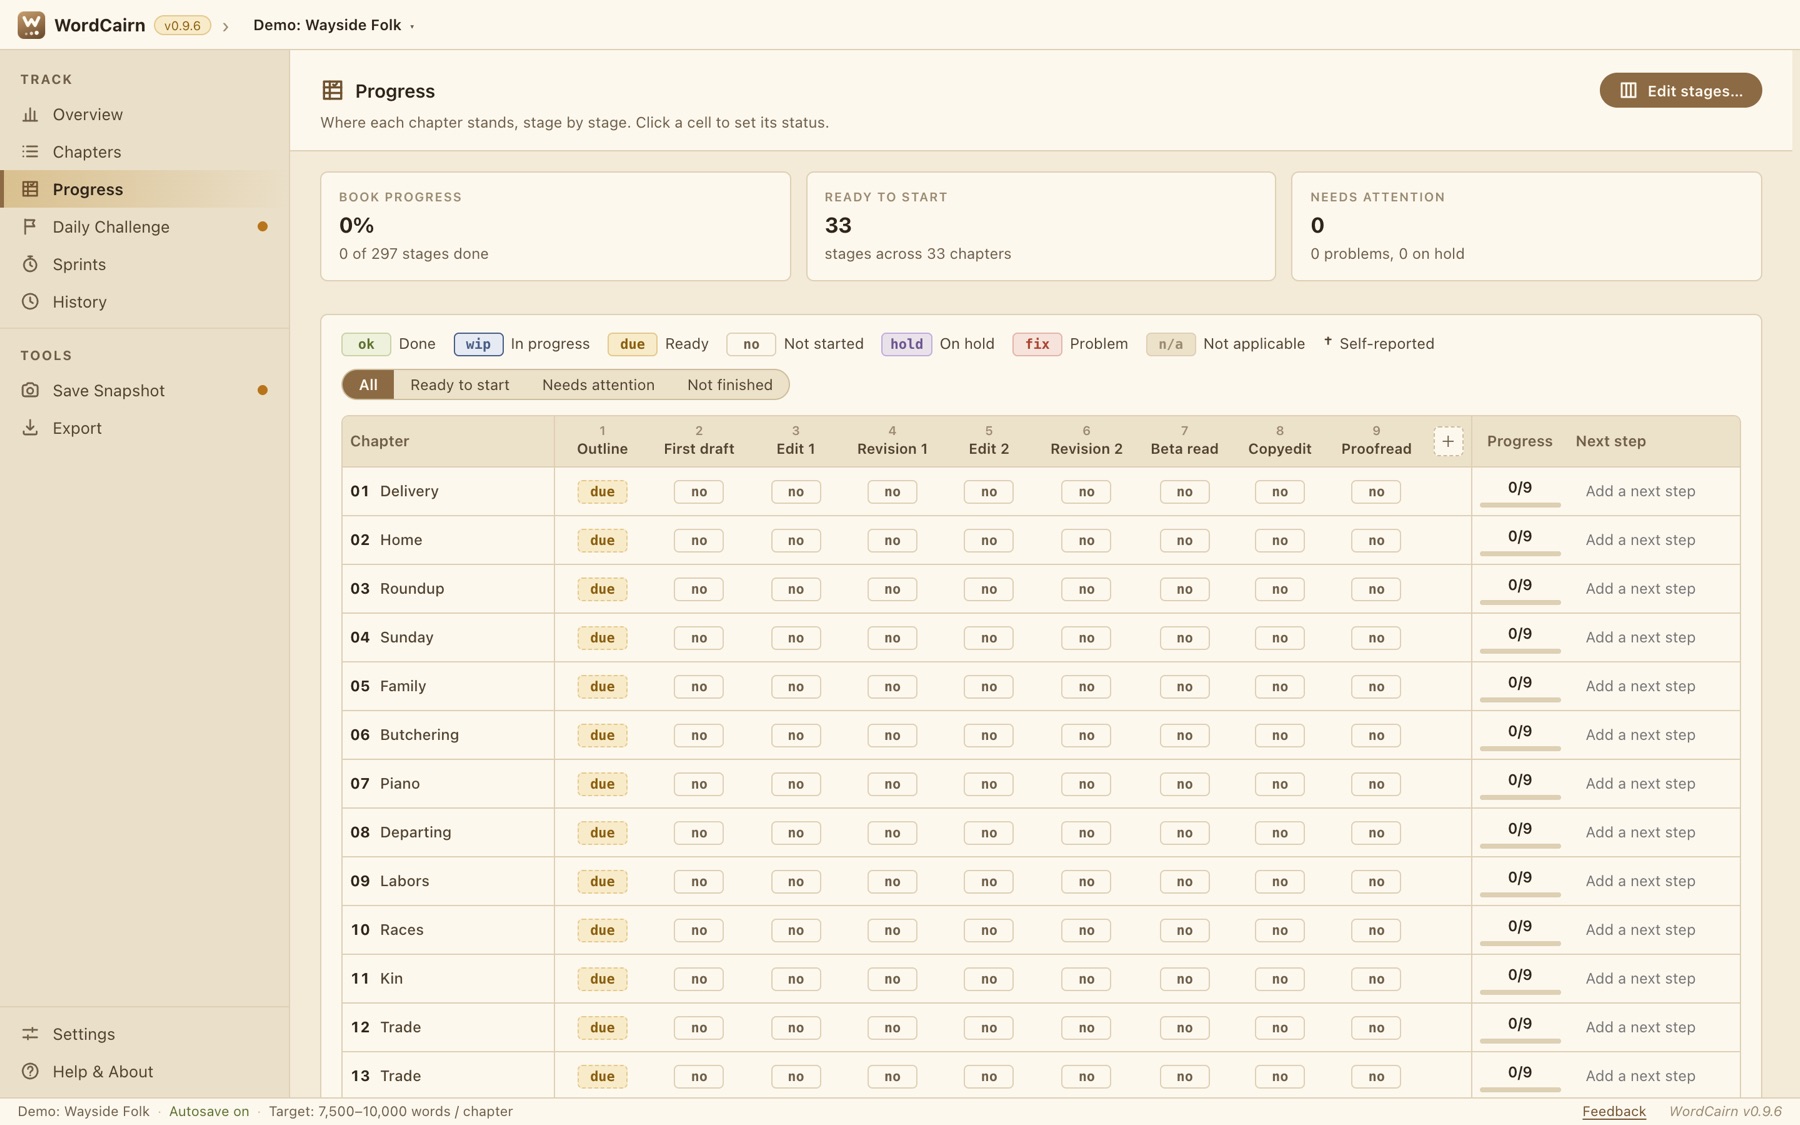This screenshot has width=1800, height=1125.
Task: Click the Labors 0/9 progress bar
Action: pyautogui.click(x=1520, y=894)
